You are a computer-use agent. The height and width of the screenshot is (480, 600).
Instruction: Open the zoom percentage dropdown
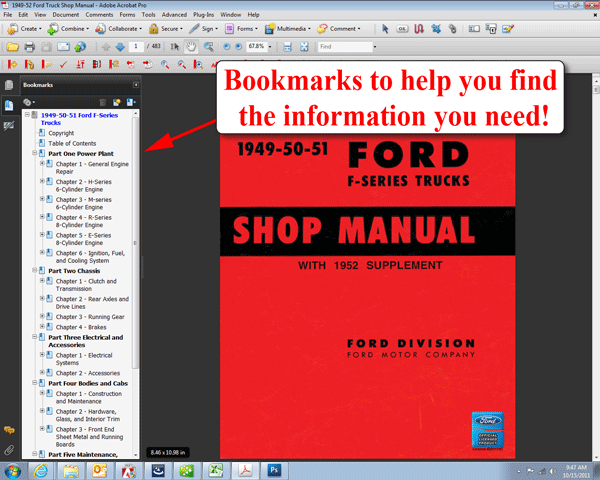pos(271,47)
